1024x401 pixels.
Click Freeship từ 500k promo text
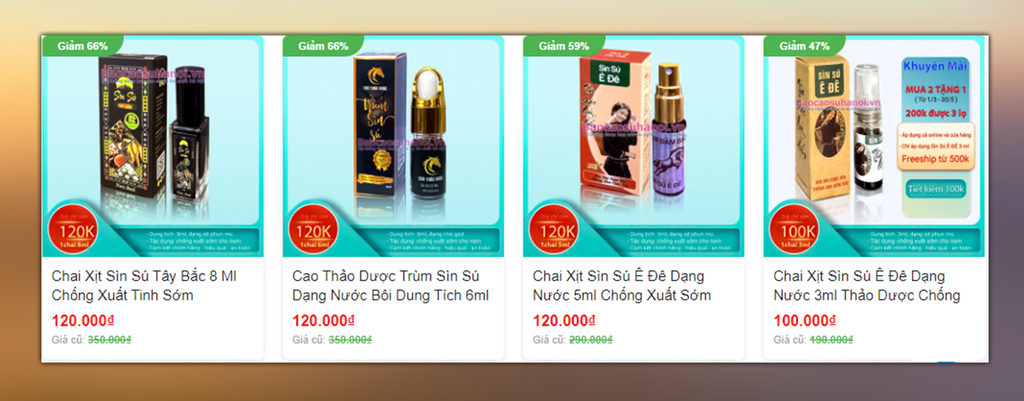936,159
